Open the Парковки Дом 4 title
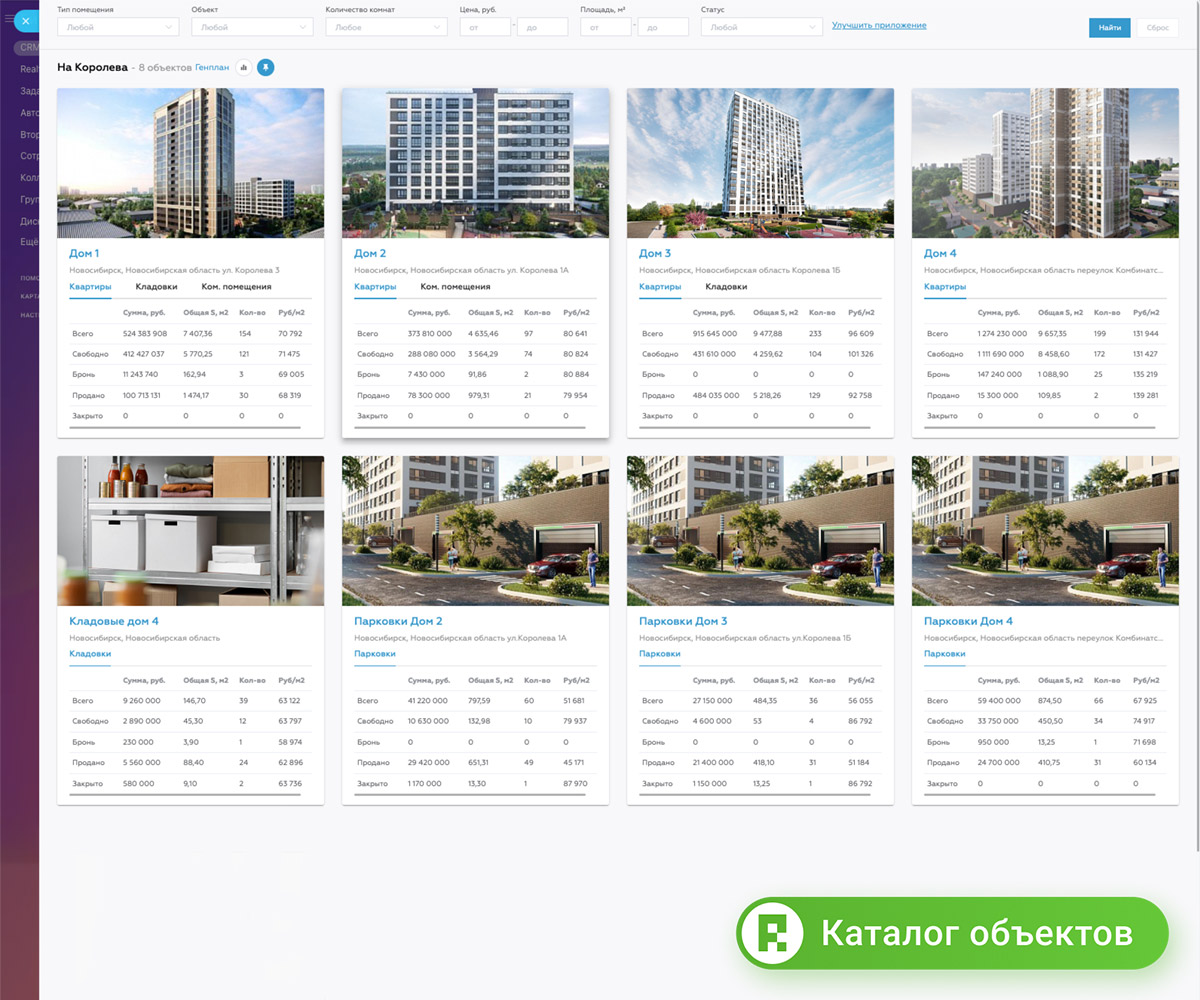The image size is (1200, 1000). (968, 621)
